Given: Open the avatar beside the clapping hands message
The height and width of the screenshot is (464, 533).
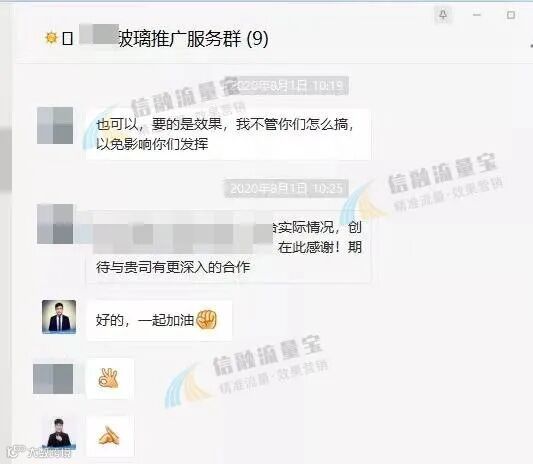Looking at the screenshot, I should (59, 434).
